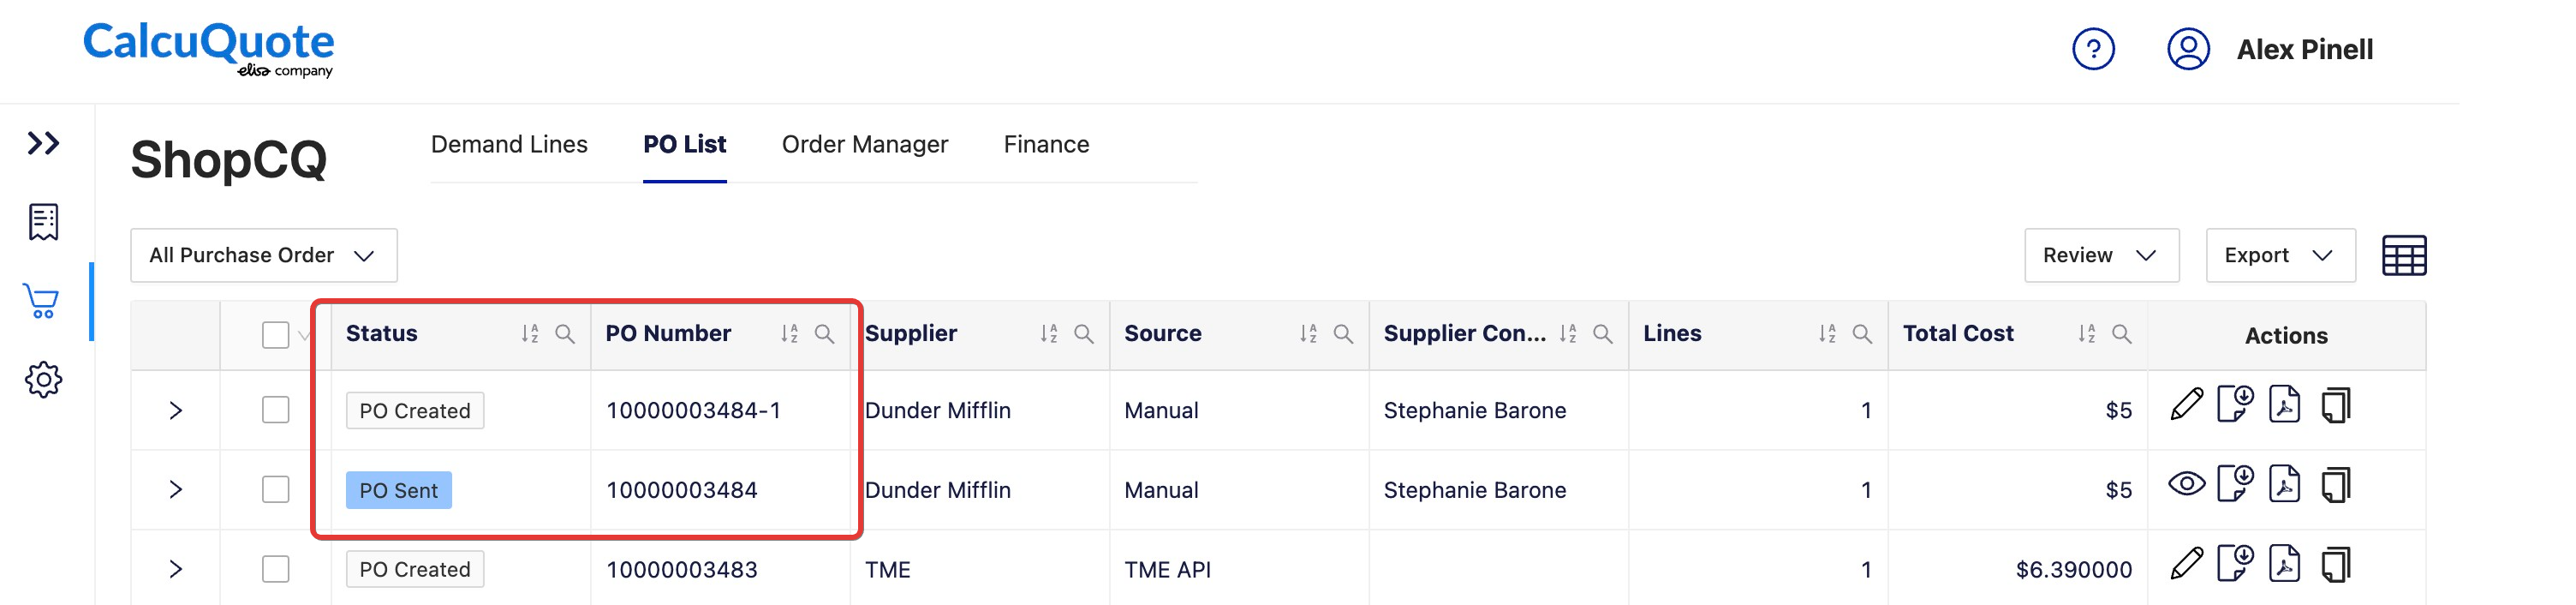Image resolution: width=2576 pixels, height=605 pixels.
Task: Edit PO 10000003484-1 with pencil icon
Action: [2187, 405]
